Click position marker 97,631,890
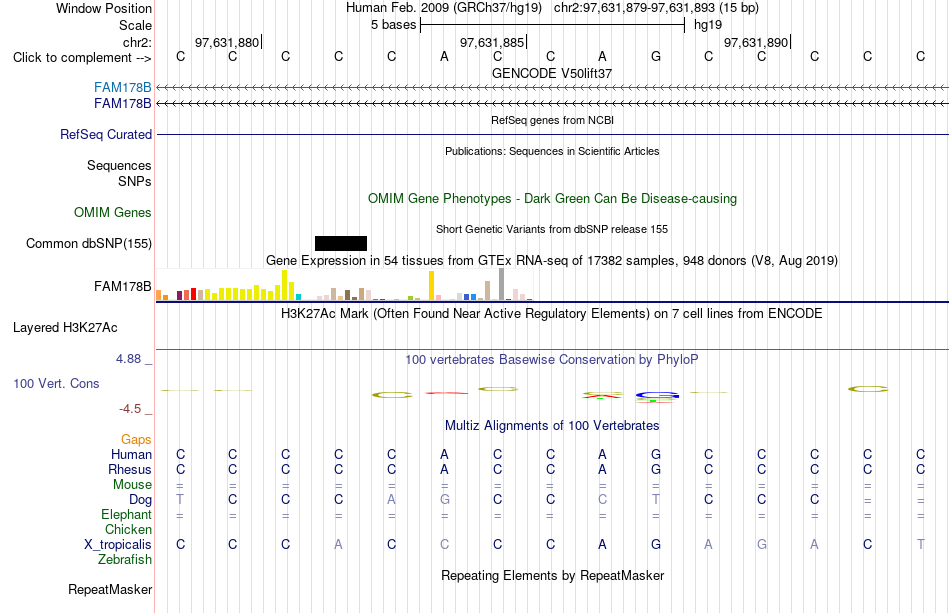The height and width of the screenshot is (613, 950). [756, 42]
